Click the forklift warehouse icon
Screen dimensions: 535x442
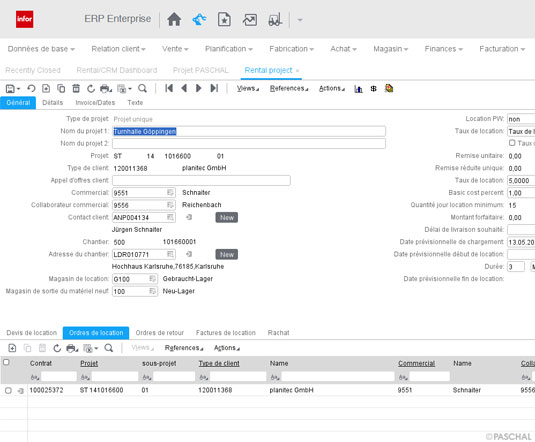pos(275,19)
